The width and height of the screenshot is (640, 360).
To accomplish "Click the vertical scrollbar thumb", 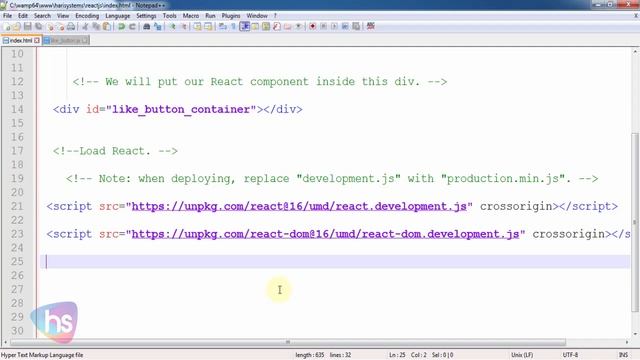I will coord(635,222).
